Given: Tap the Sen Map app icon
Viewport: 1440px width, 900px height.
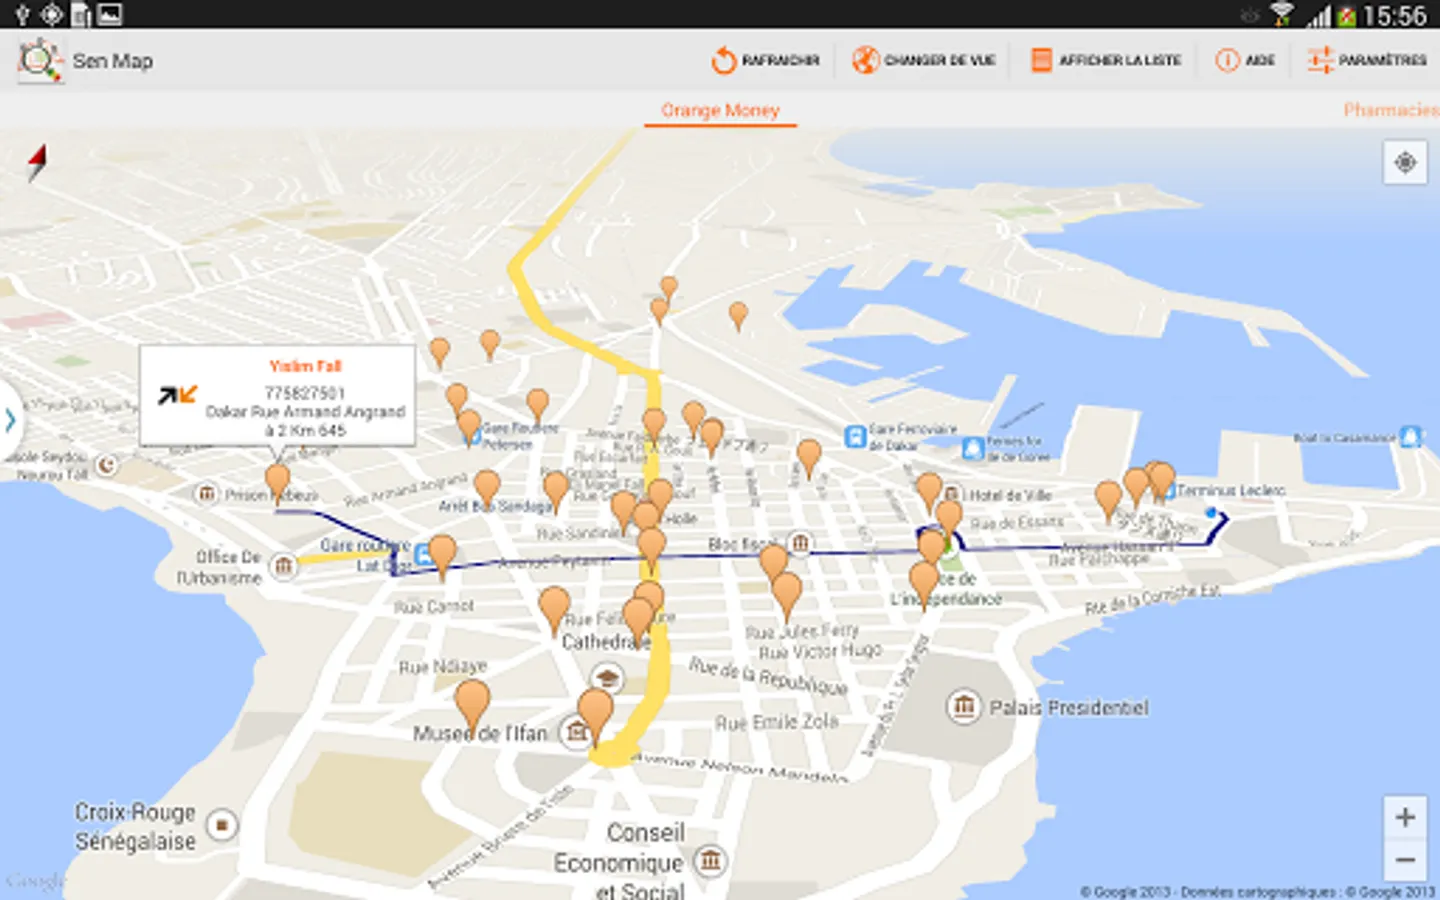Looking at the screenshot, I should (40, 61).
